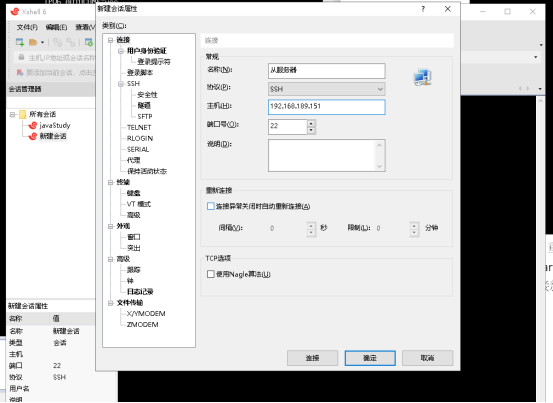Viewport: 553px width, 403px height.
Task: Click the 新建会话 session icon in tree
Action: pyautogui.click(x=33, y=136)
